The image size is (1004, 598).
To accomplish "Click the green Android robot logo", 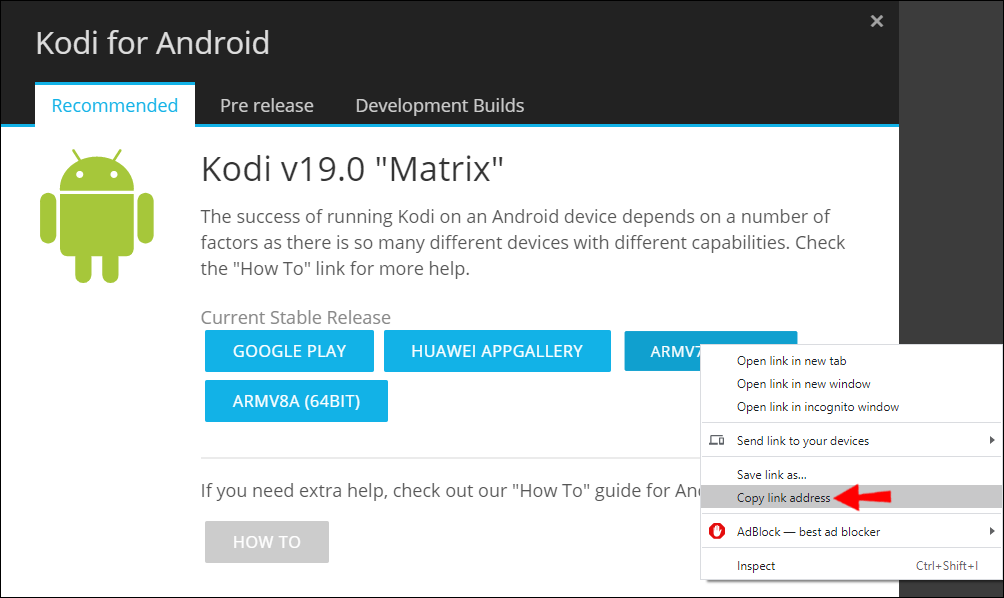I will (97, 215).
